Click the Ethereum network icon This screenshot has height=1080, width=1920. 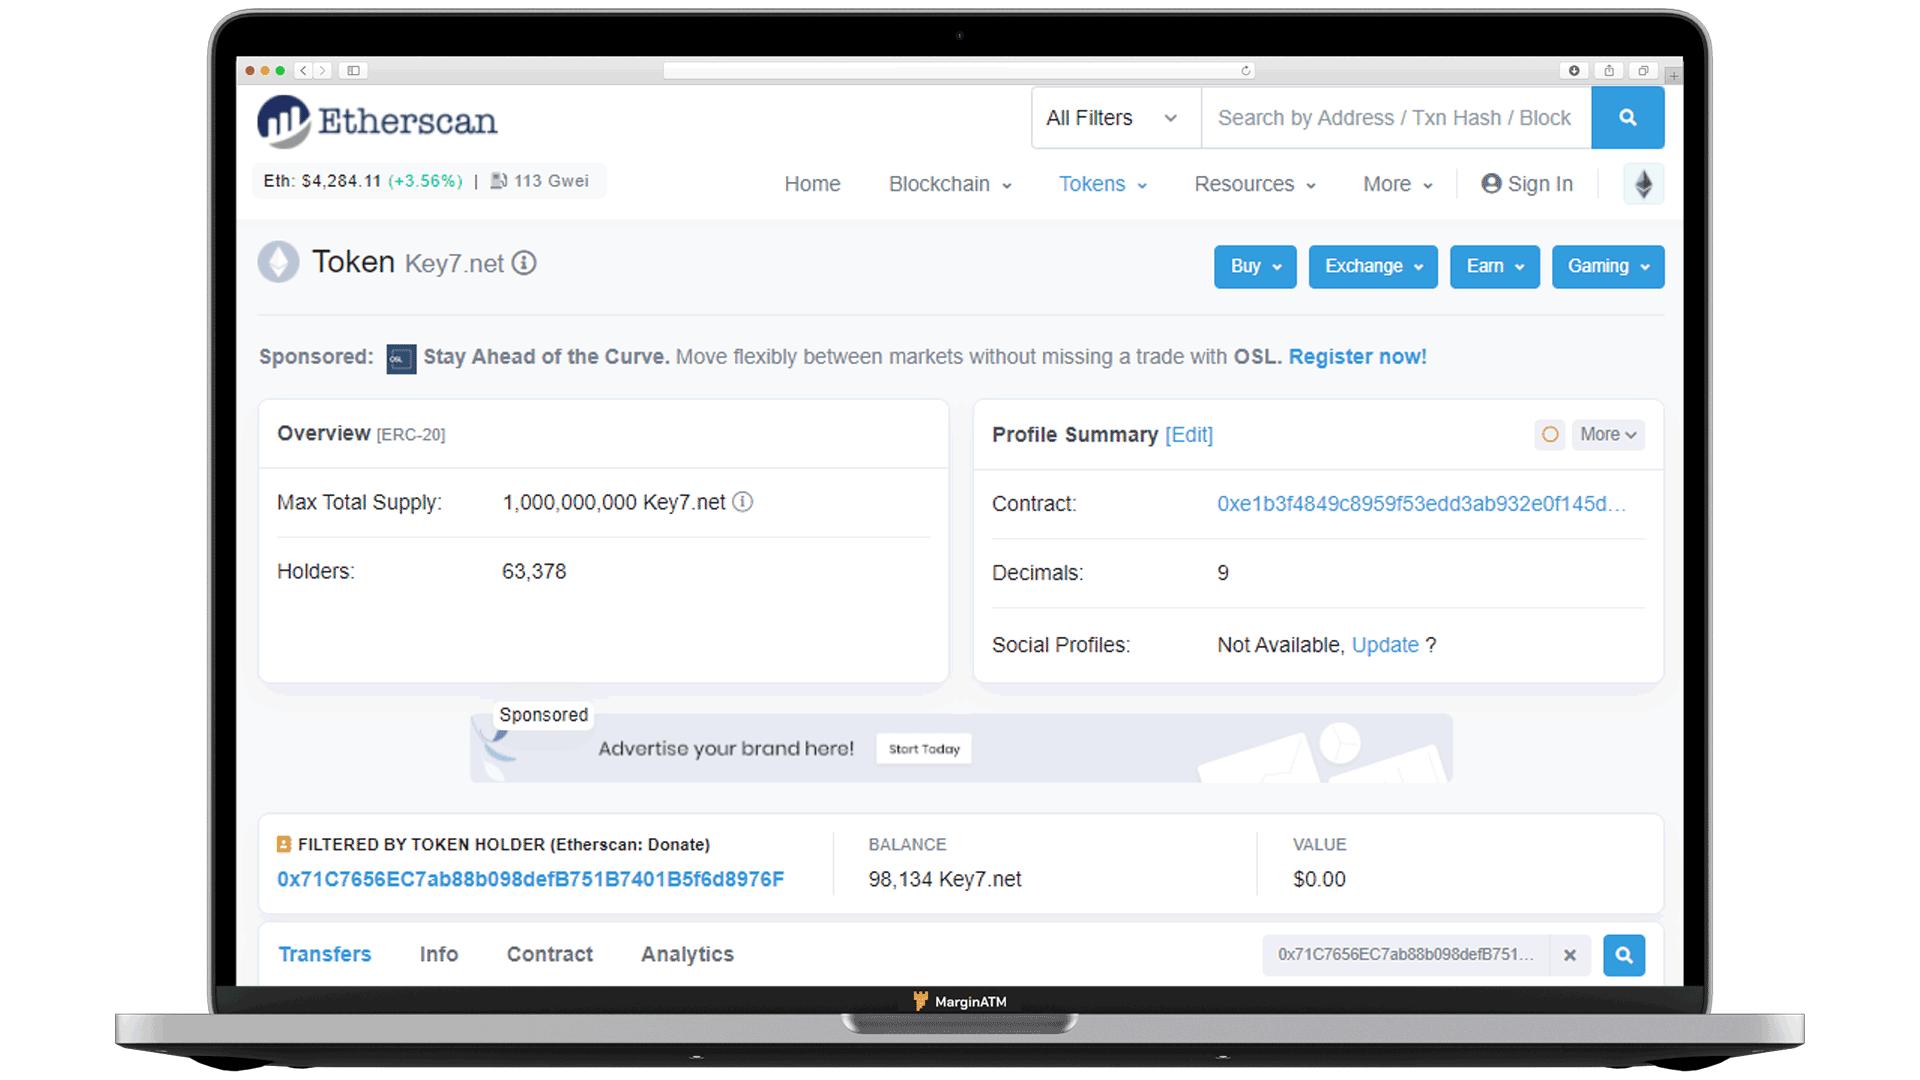1643,184
